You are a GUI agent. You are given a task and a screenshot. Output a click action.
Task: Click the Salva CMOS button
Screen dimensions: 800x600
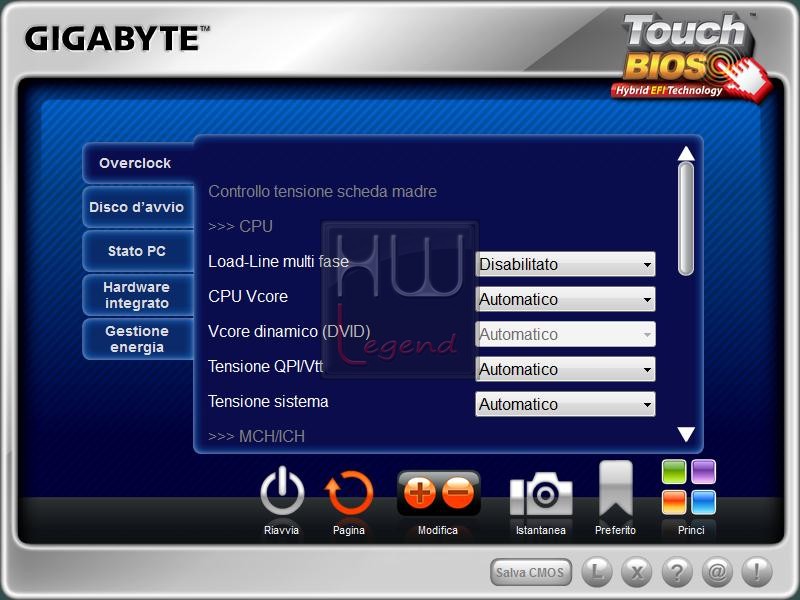pos(531,572)
